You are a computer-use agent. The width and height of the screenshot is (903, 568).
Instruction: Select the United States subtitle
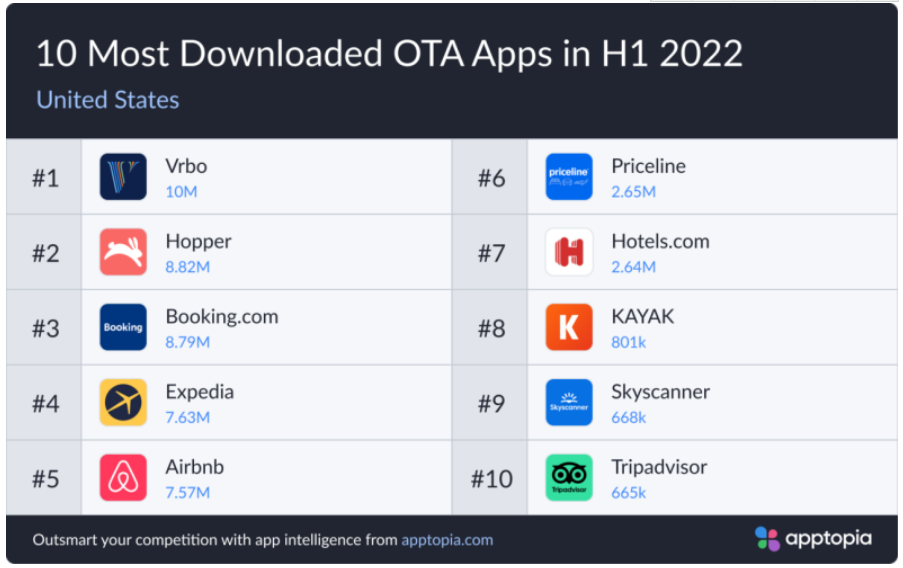point(108,100)
